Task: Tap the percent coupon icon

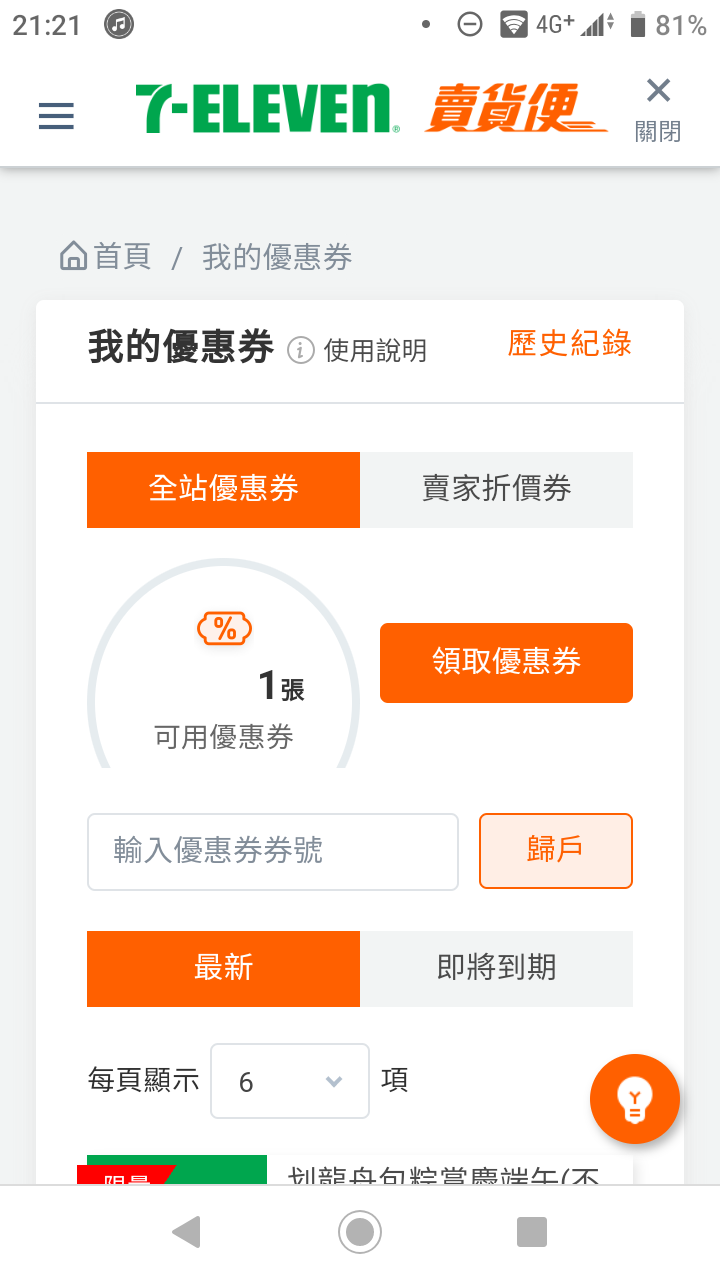Action: click(225, 629)
